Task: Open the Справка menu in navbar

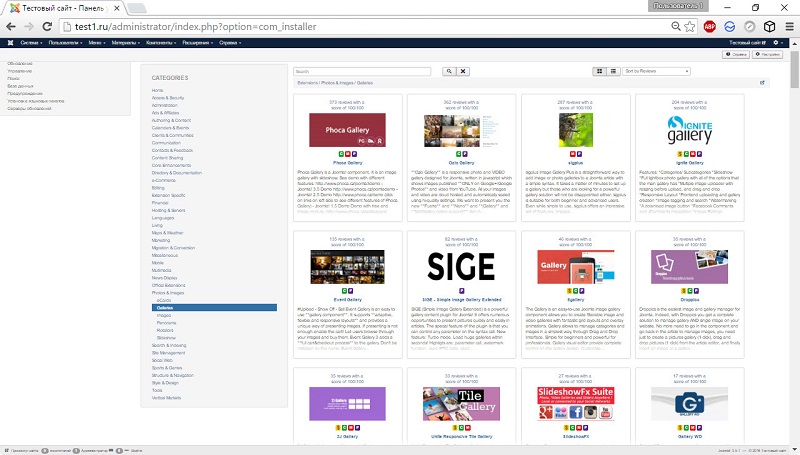Action: (230, 43)
